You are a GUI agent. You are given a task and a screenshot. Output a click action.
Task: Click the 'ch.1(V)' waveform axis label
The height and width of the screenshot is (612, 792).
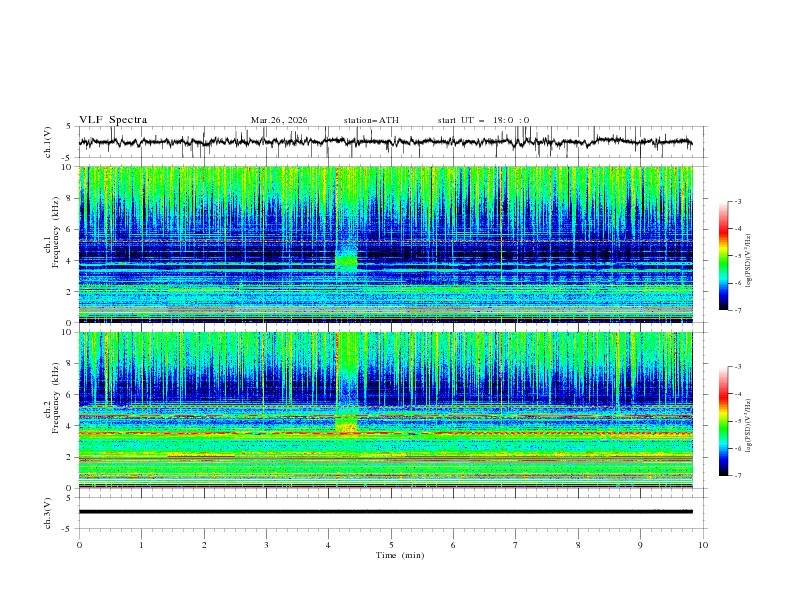coord(48,142)
